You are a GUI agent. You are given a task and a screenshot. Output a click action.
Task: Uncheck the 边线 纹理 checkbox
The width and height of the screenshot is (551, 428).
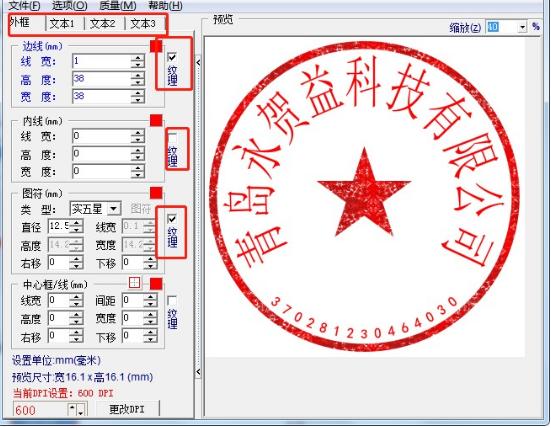click(x=172, y=57)
